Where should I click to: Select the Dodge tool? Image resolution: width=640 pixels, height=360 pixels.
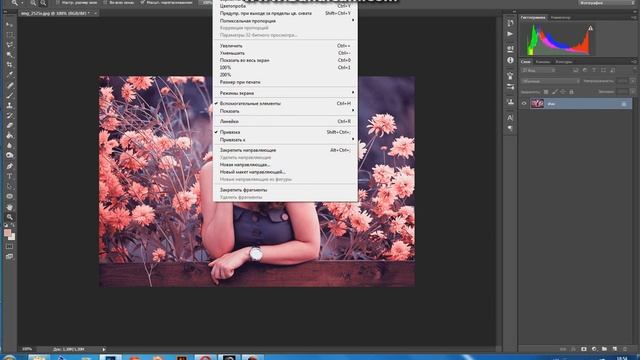[9, 156]
